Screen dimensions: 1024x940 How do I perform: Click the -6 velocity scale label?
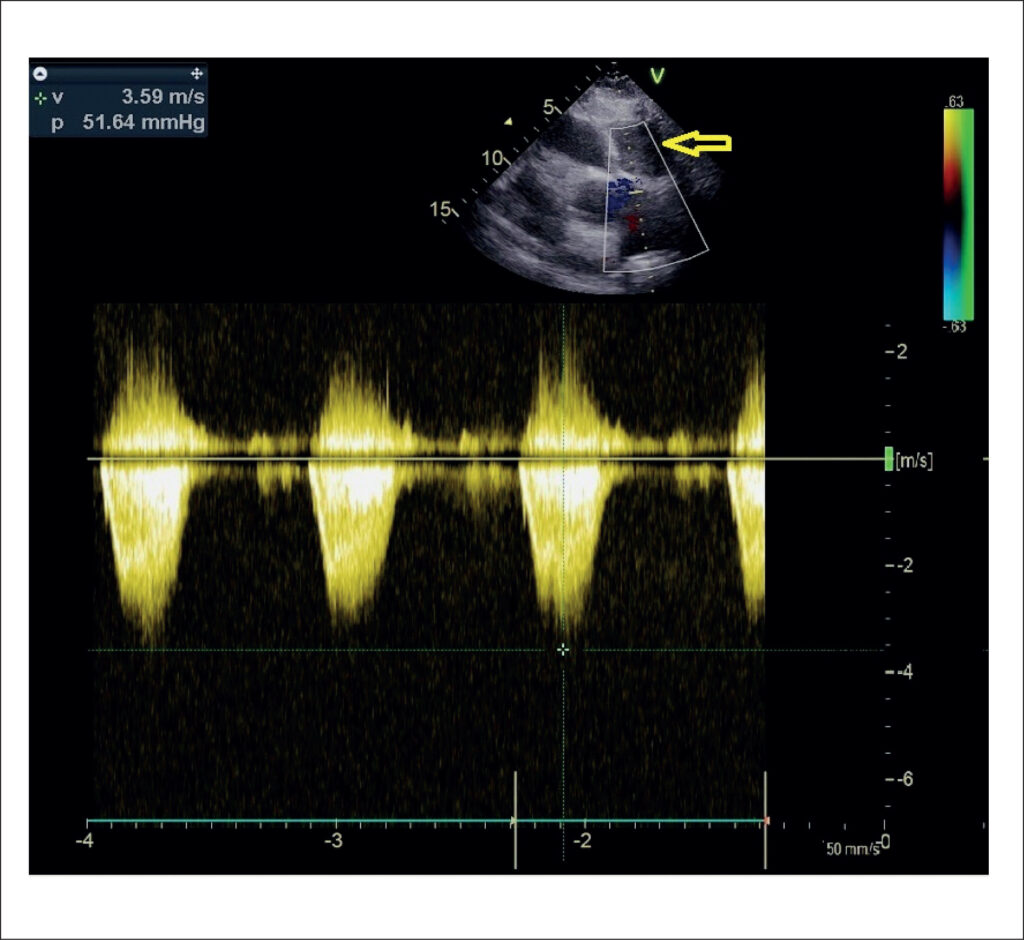903,779
